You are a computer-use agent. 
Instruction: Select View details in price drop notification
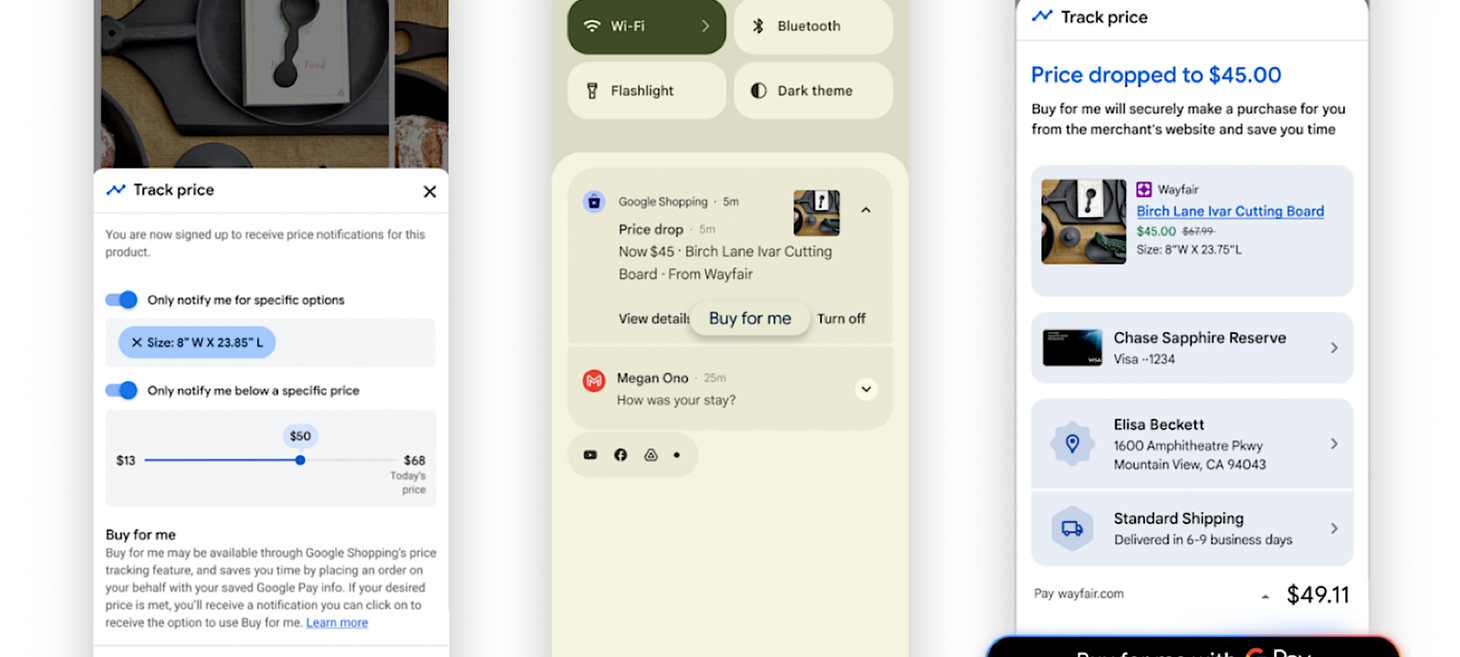653,319
